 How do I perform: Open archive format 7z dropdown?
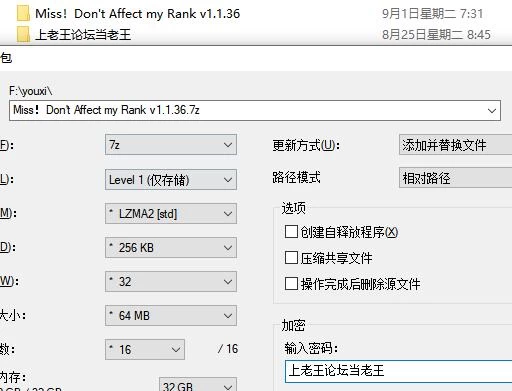pos(171,145)
